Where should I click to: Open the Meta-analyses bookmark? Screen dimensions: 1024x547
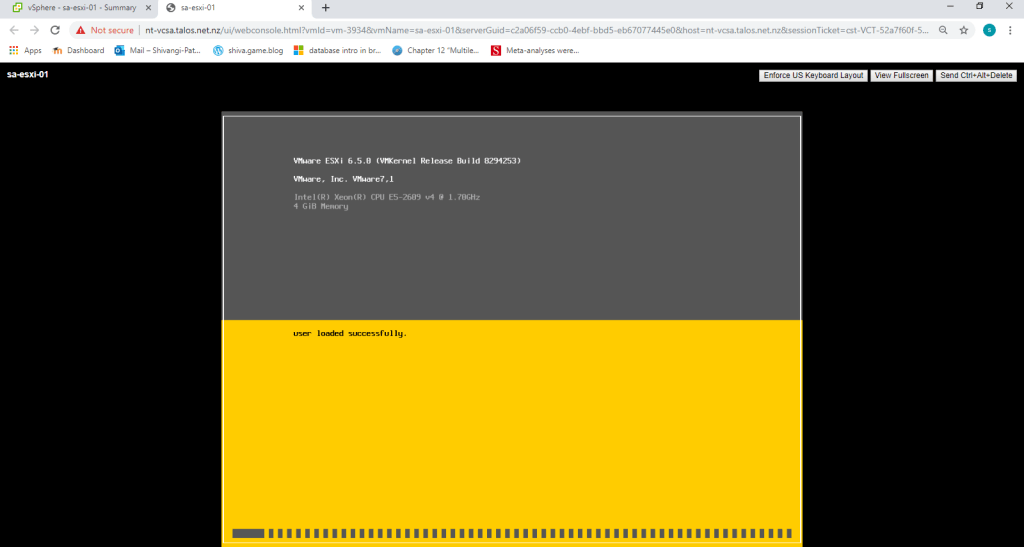click(535, 50)
